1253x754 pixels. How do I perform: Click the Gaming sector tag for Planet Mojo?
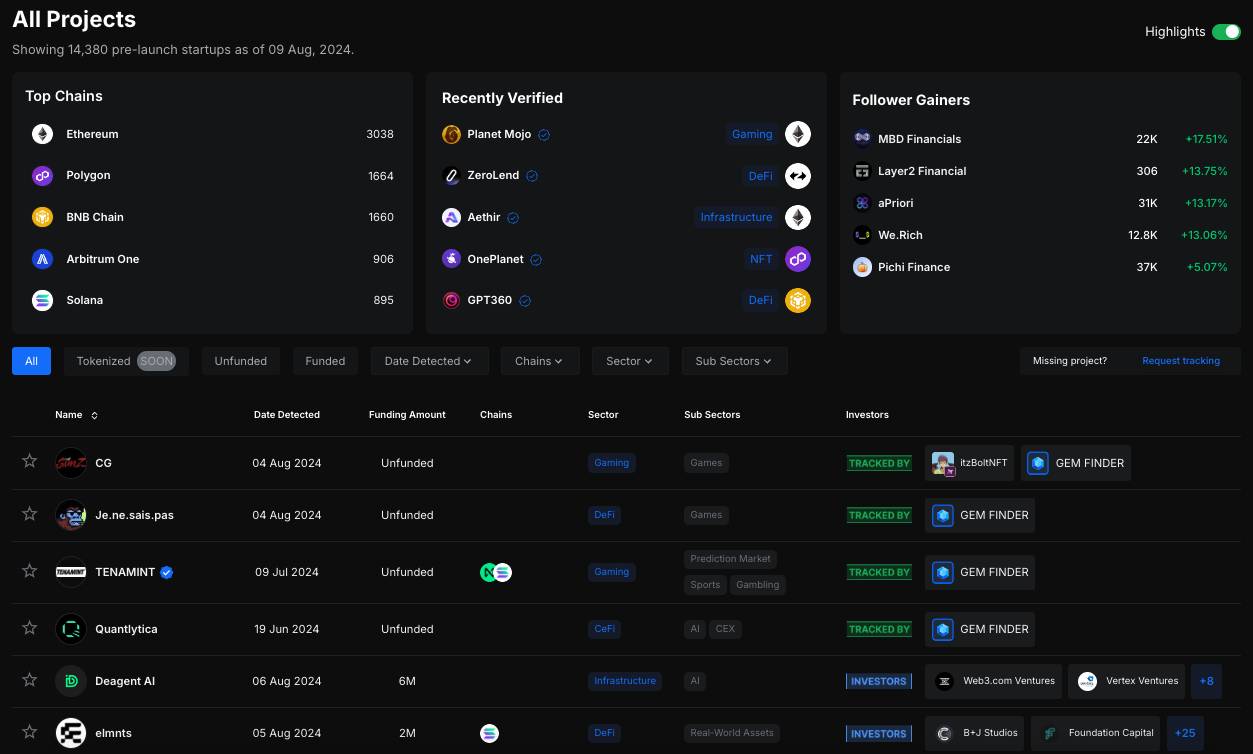[752, 134]
